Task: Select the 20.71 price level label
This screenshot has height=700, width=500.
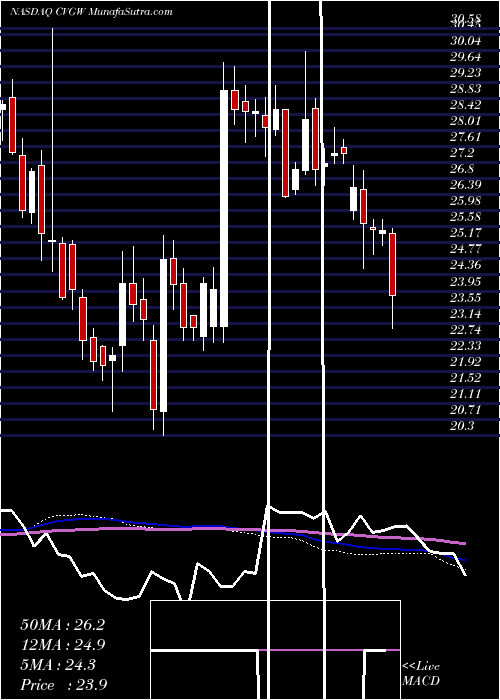Action: coord(466,409)
